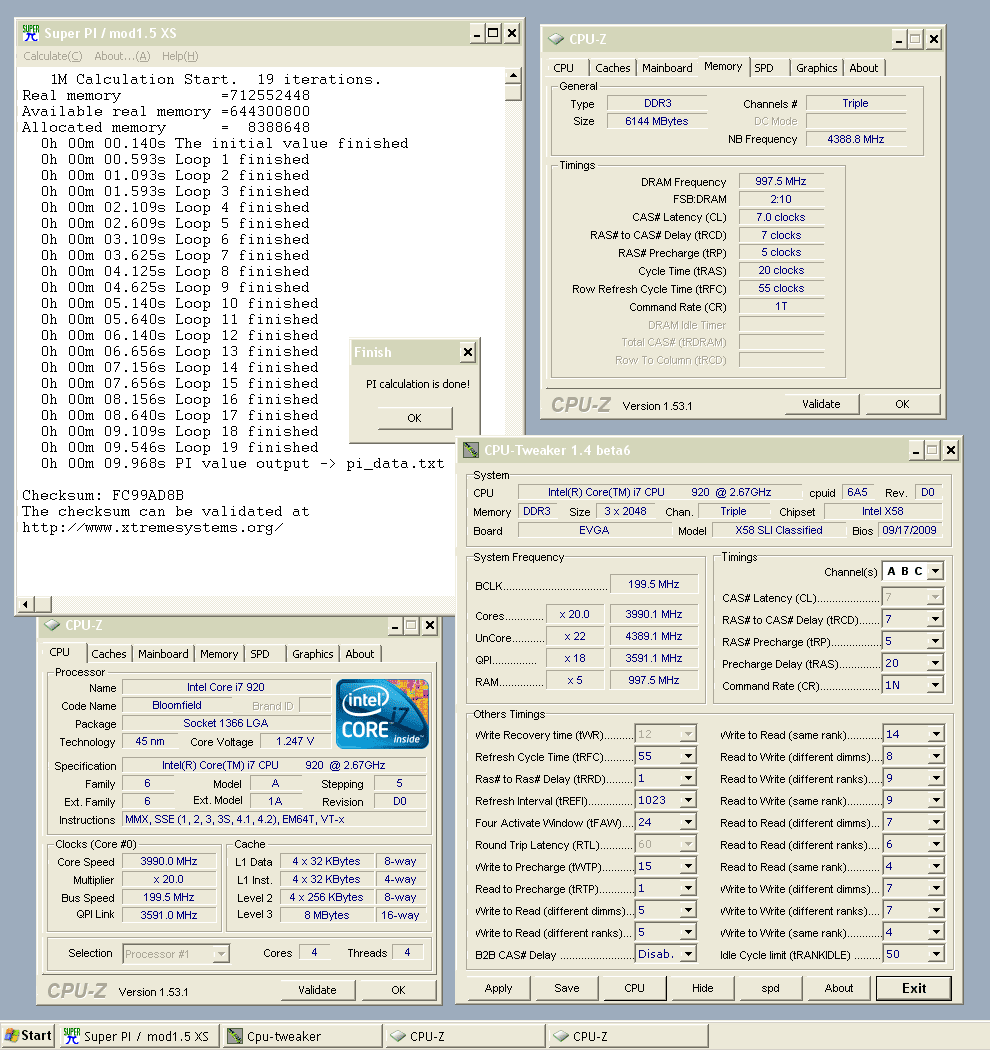Click OK in the lower CPU-Z window
The image size is (990, 1050).
[x=398, y=990]
